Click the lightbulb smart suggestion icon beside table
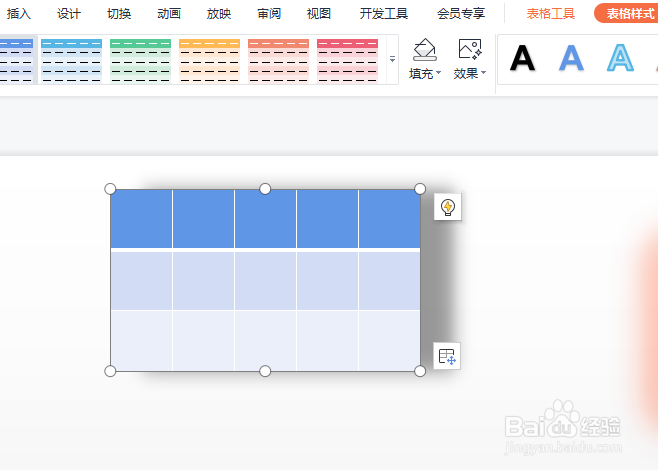 pyautogui.click(x=447, y=207)
